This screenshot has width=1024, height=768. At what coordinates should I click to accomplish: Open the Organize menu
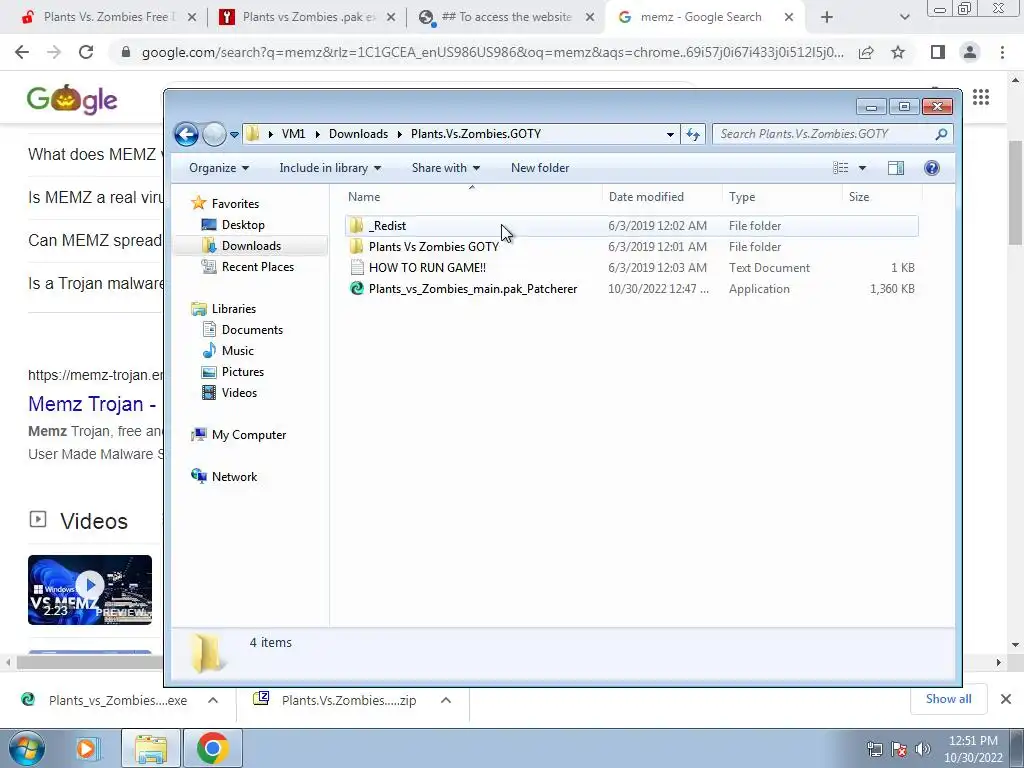click(219, 168)
